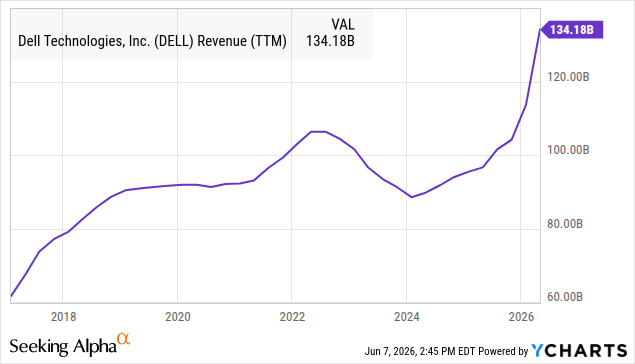Image resolution: width=635 pixels, height=364 pixels.
Task: Click the 120.00B y-axis label
Action: click(568, 77)
